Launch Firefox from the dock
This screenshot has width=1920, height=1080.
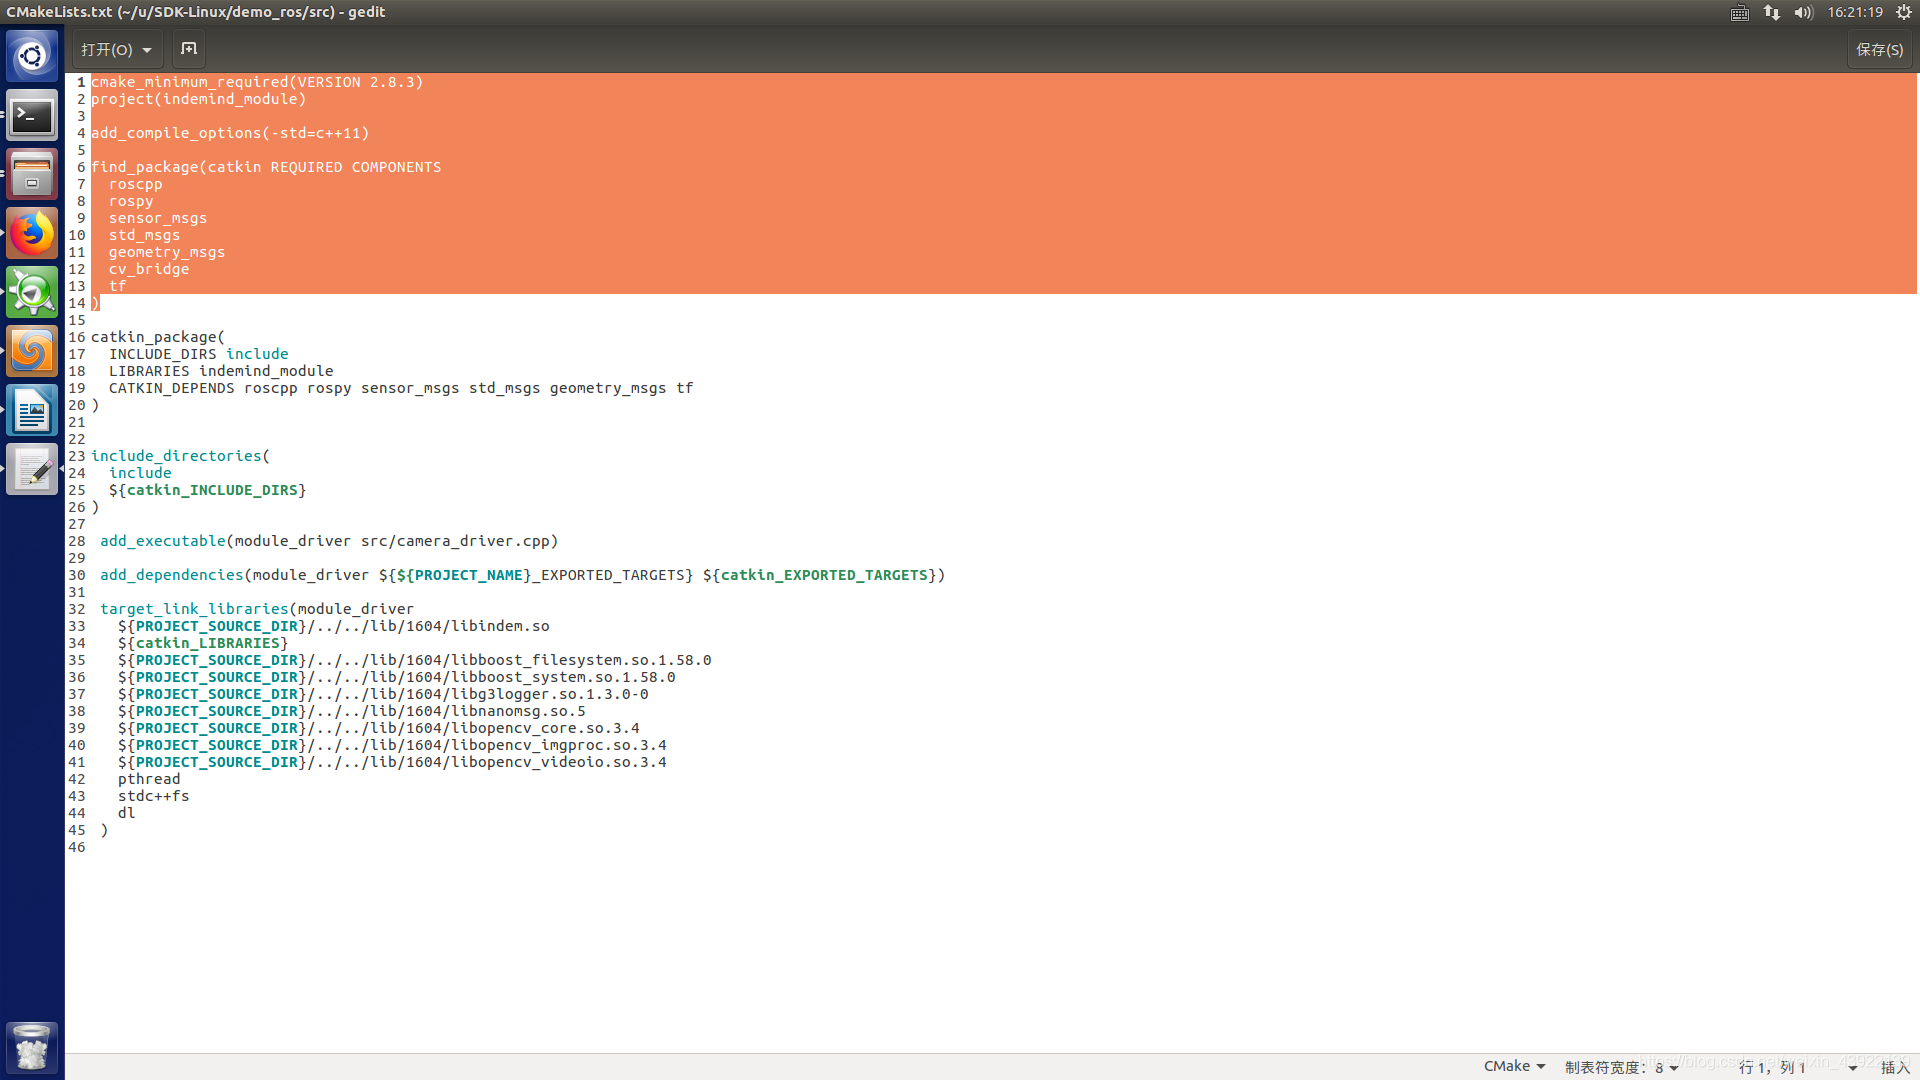click(x=32, y=234)
